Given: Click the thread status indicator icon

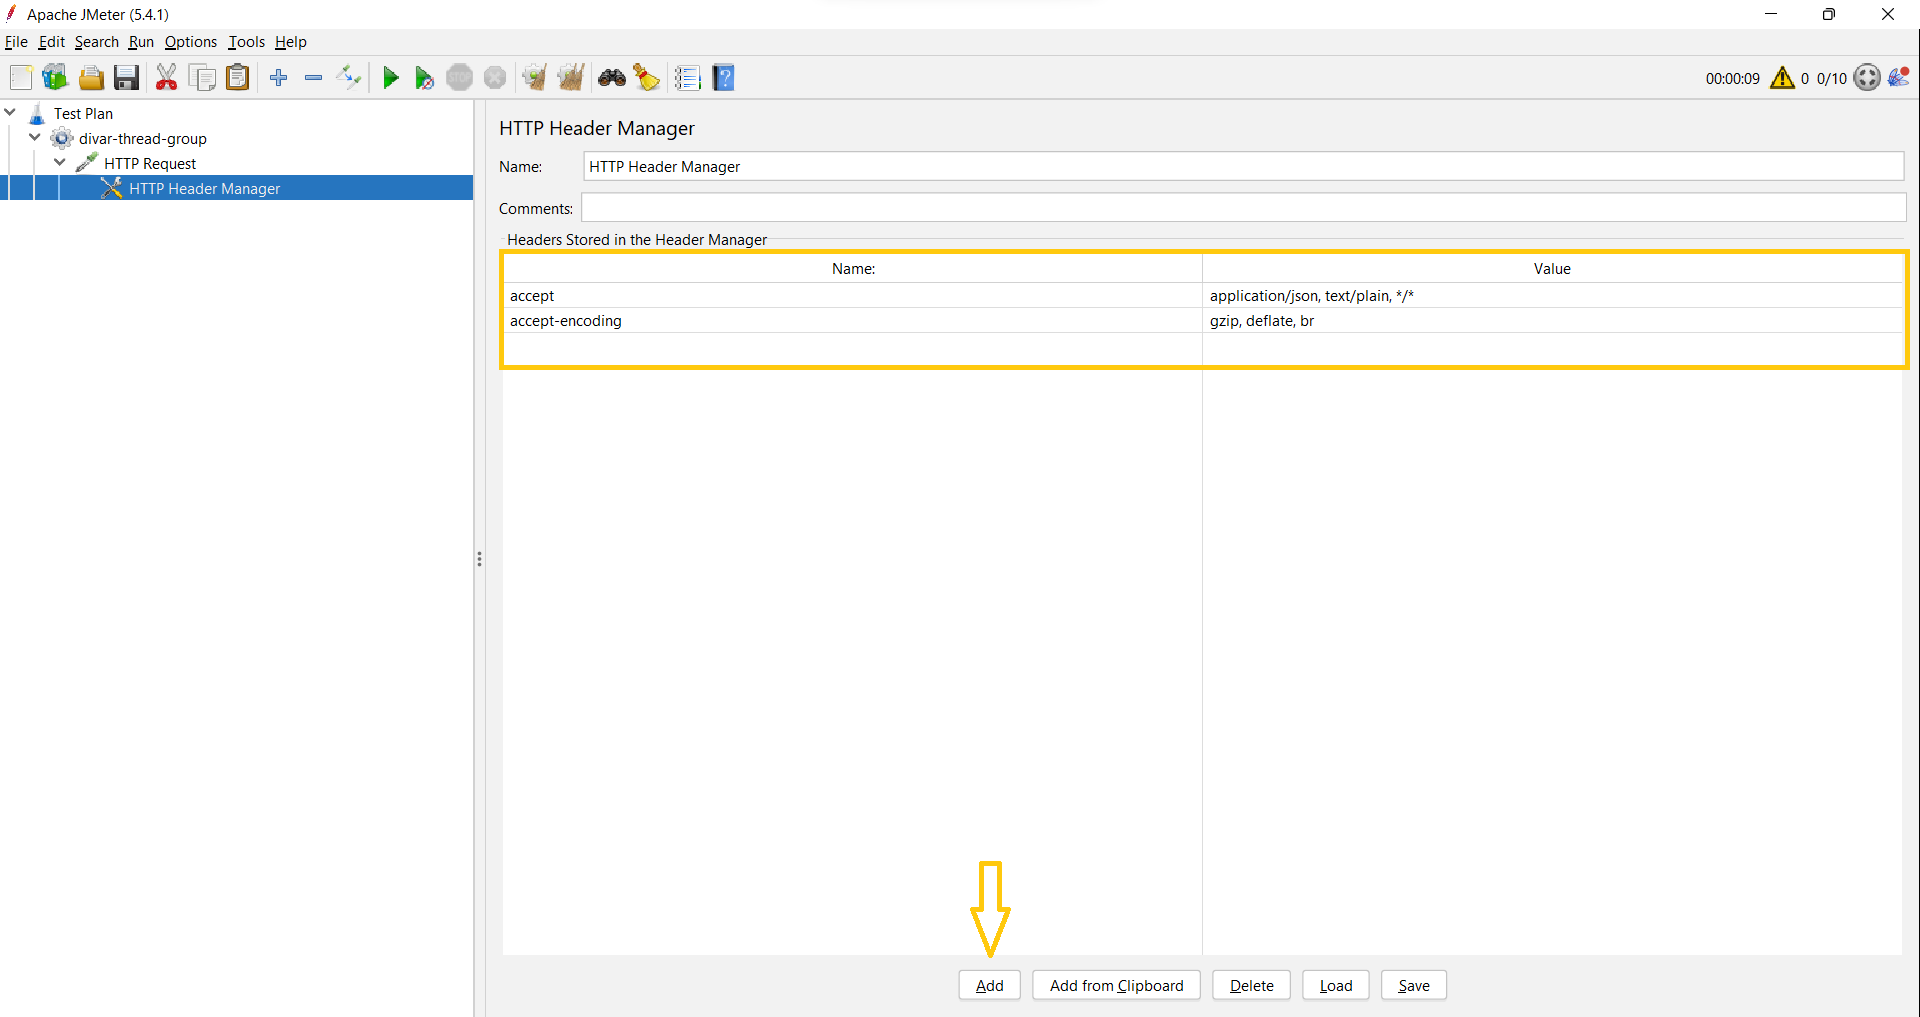Looking at the screenshot, I should pos(1867,78).
